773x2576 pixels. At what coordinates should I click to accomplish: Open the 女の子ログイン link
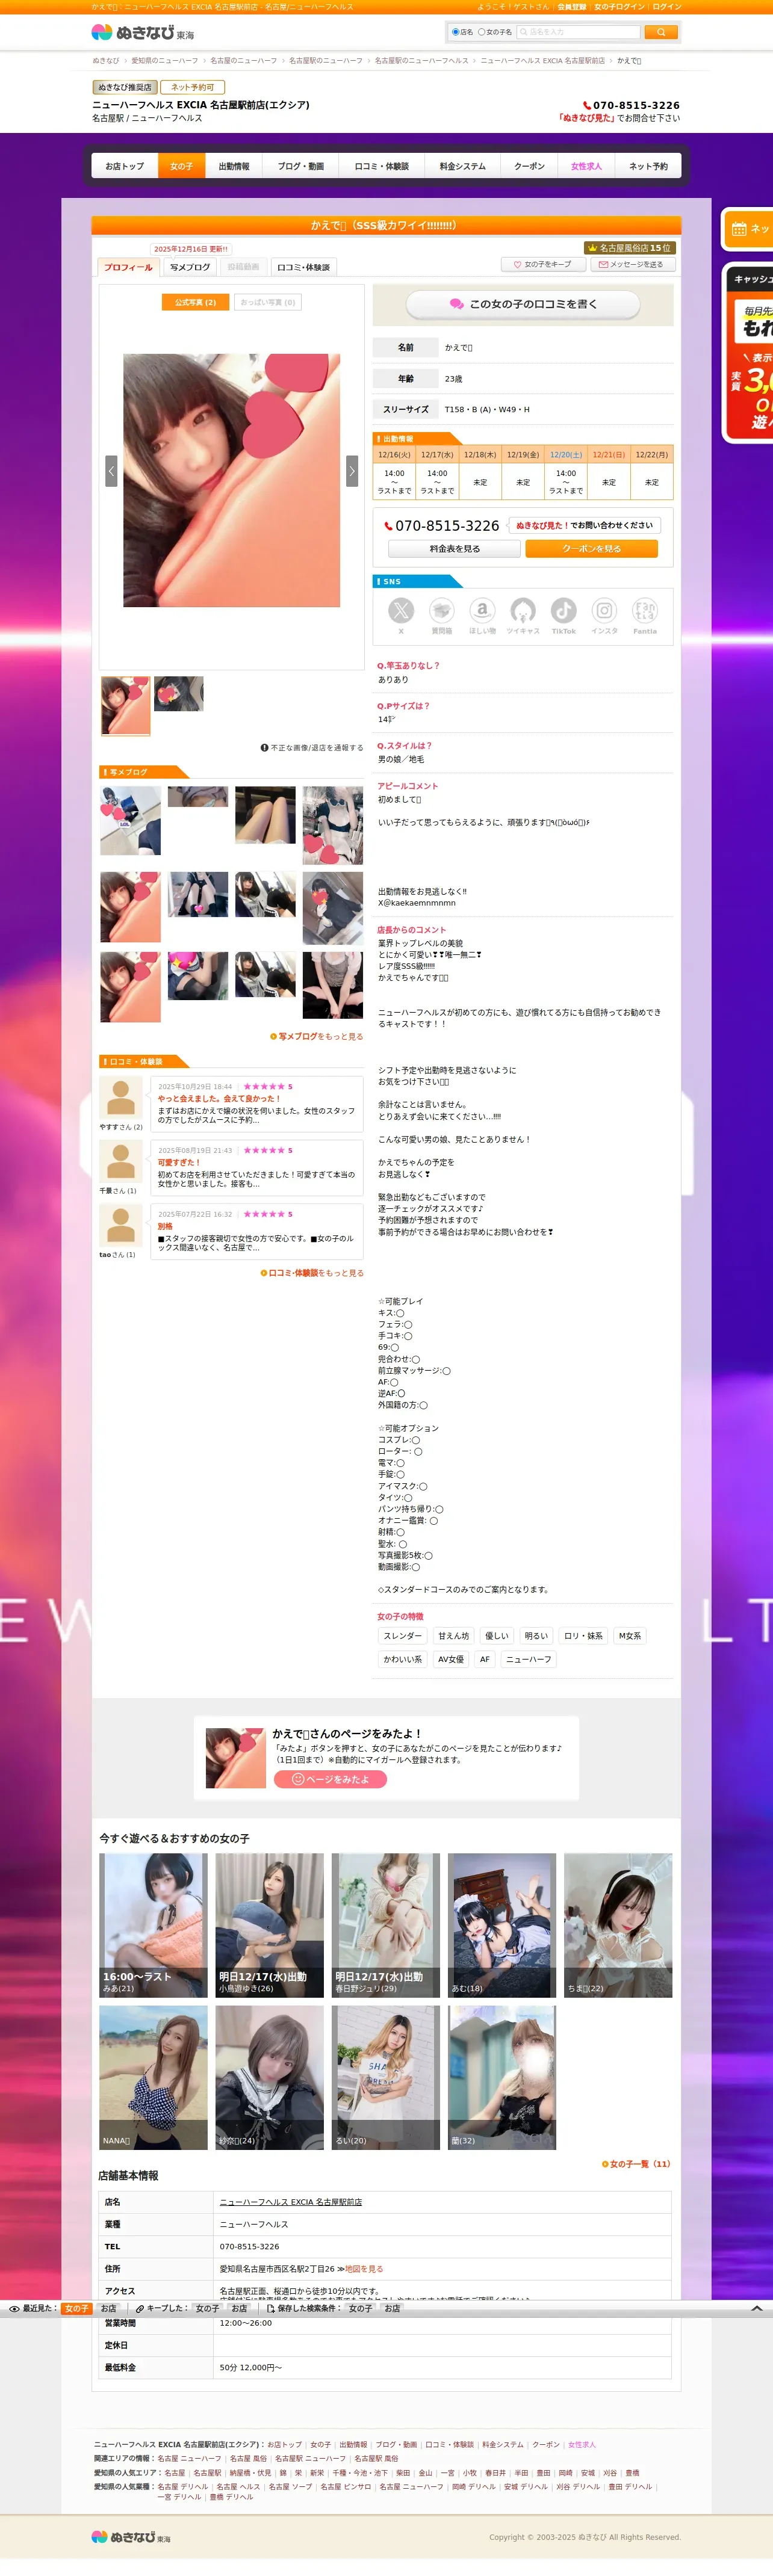619,6
